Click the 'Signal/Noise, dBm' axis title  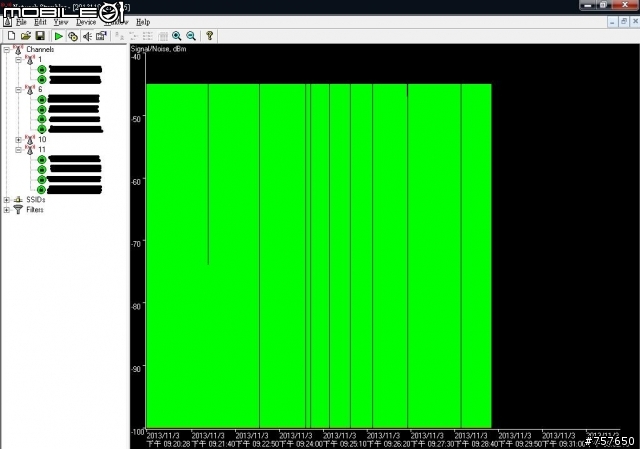point(158,49)
